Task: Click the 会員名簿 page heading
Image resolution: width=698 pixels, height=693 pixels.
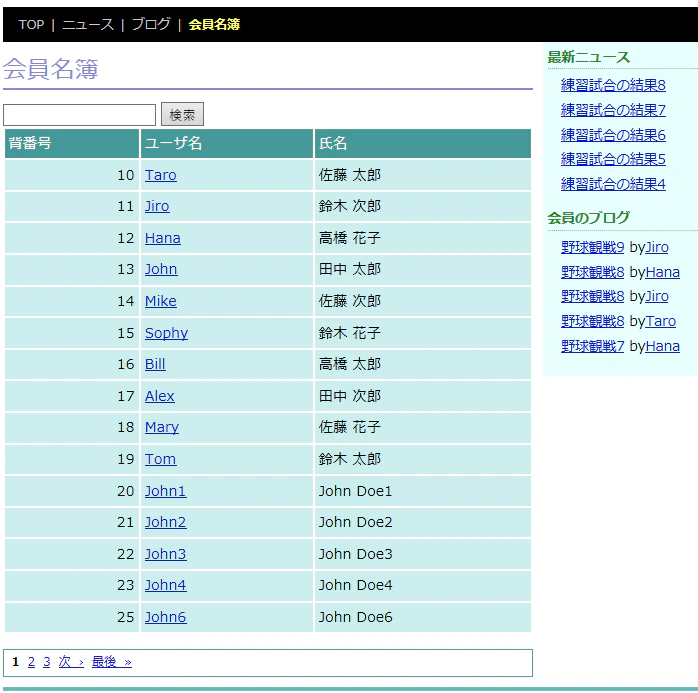Action: coord(50,69)
